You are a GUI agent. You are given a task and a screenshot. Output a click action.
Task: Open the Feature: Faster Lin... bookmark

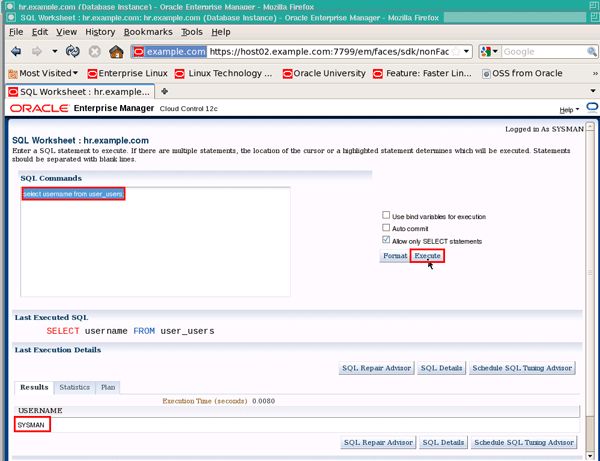pyautogui.click(x=422, y=73)
